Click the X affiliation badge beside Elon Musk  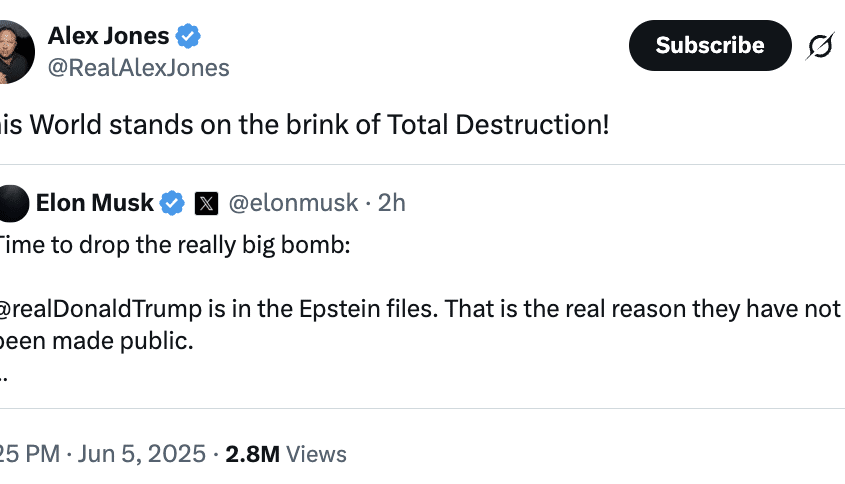point(206,203)
